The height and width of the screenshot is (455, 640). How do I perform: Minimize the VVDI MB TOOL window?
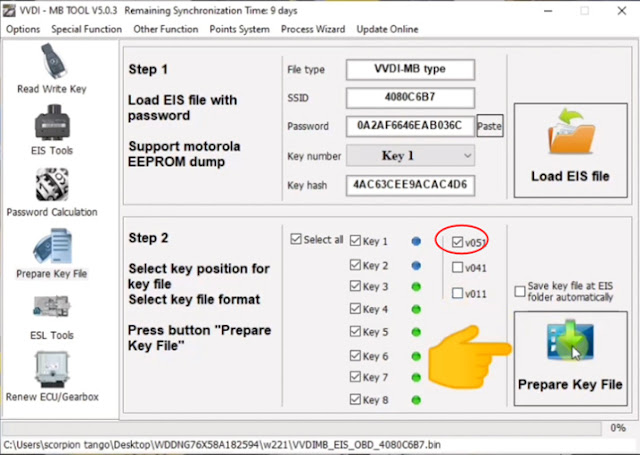pos(548,11)
